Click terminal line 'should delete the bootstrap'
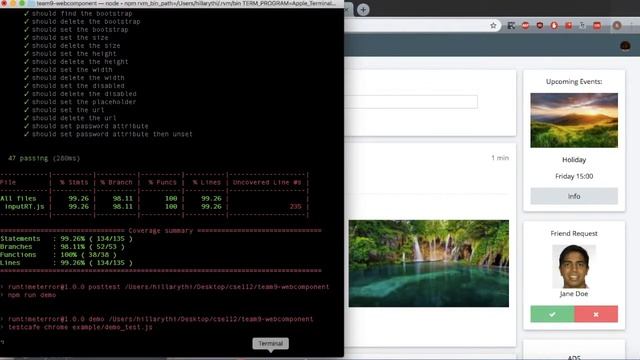 [86, 22]
